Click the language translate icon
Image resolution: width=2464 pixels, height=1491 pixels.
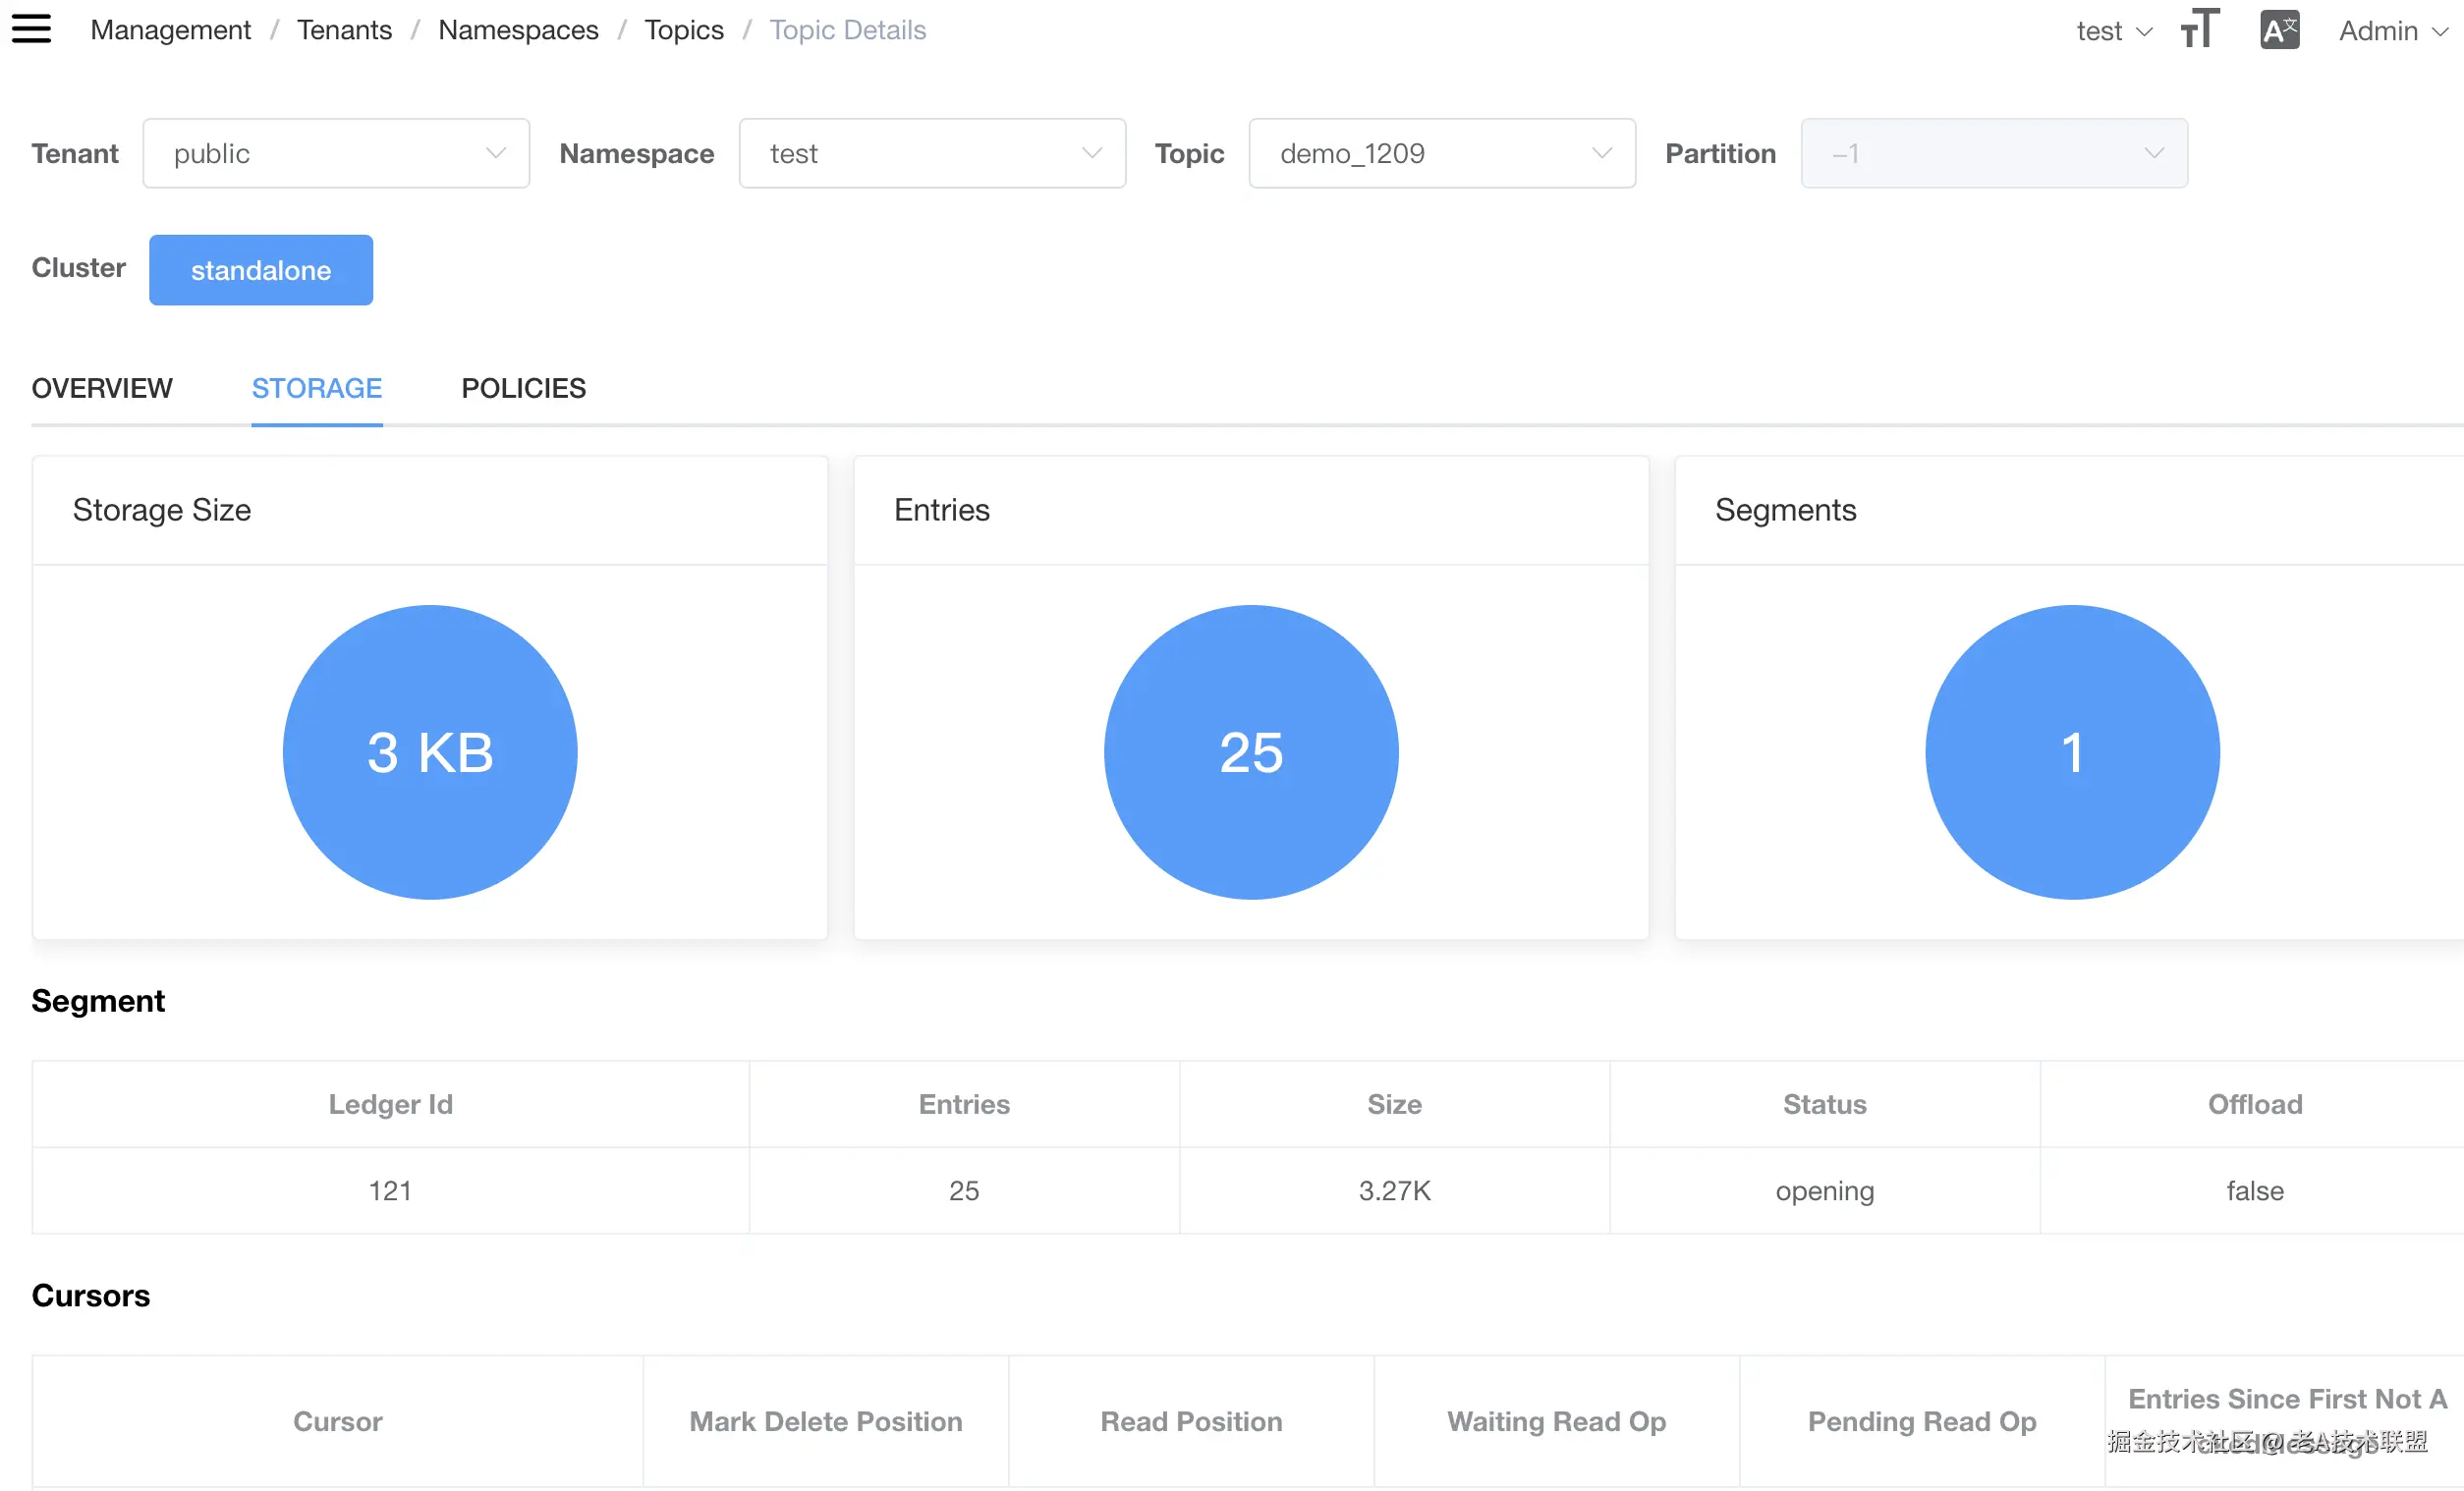coord(2279,30)
